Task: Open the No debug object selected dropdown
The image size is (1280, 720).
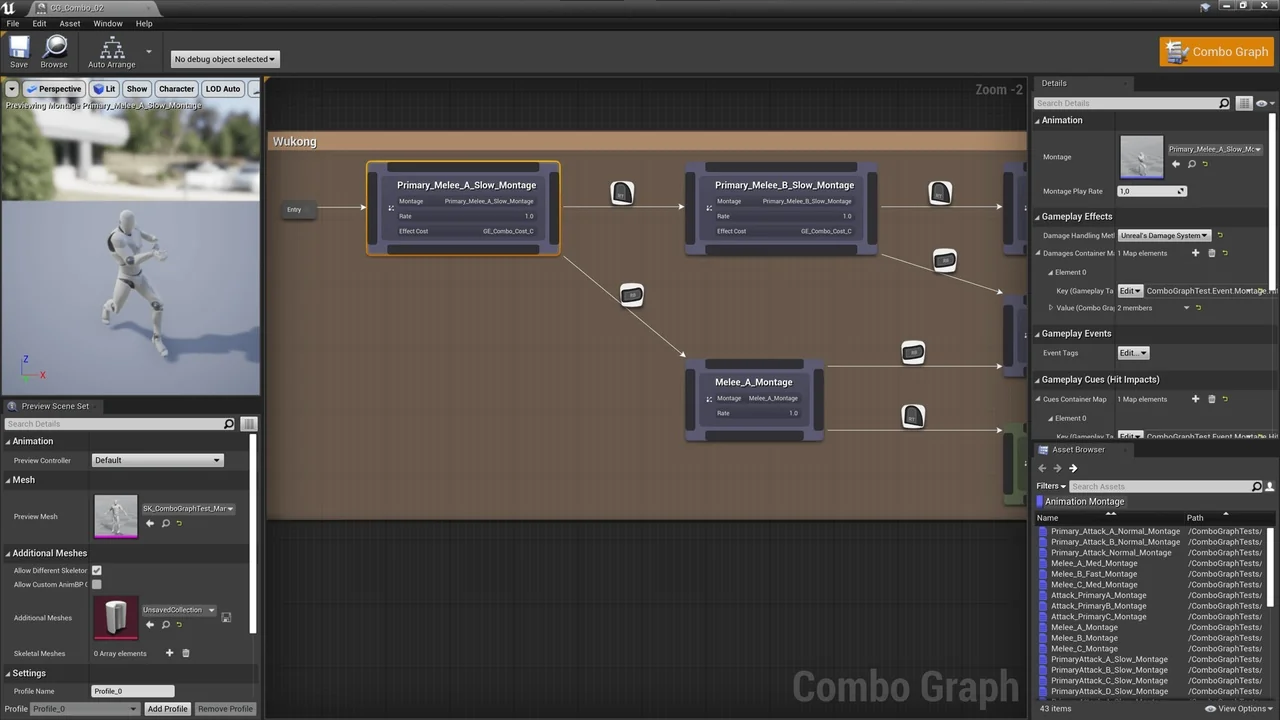Action: click(x=223, y=58)
